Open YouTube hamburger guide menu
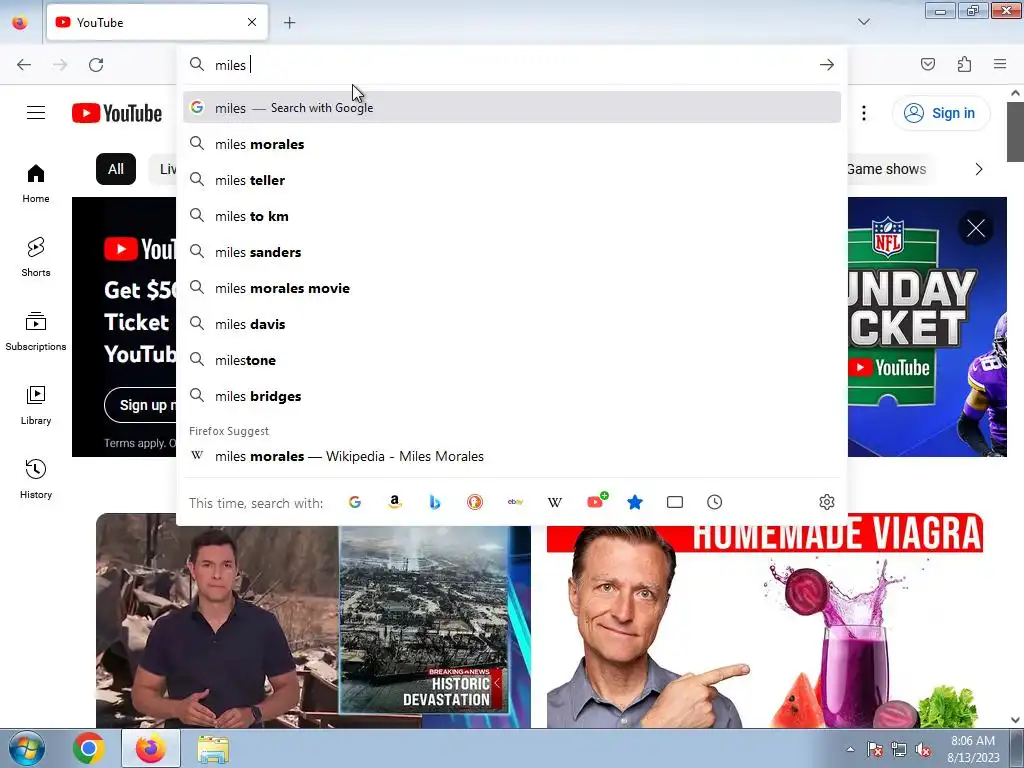 (36, 113)
